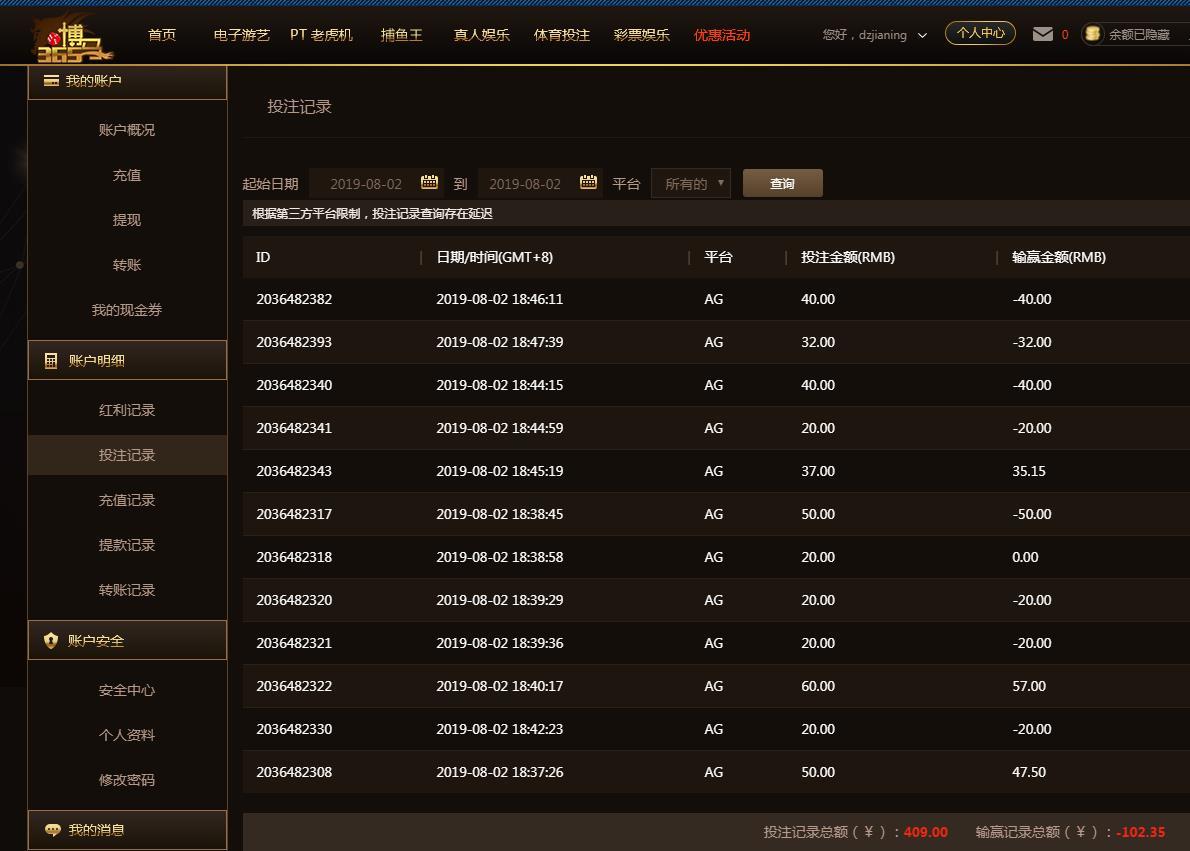Open calendar icon for end date
Screen dimensions: 1190x851
pos(588,182)
